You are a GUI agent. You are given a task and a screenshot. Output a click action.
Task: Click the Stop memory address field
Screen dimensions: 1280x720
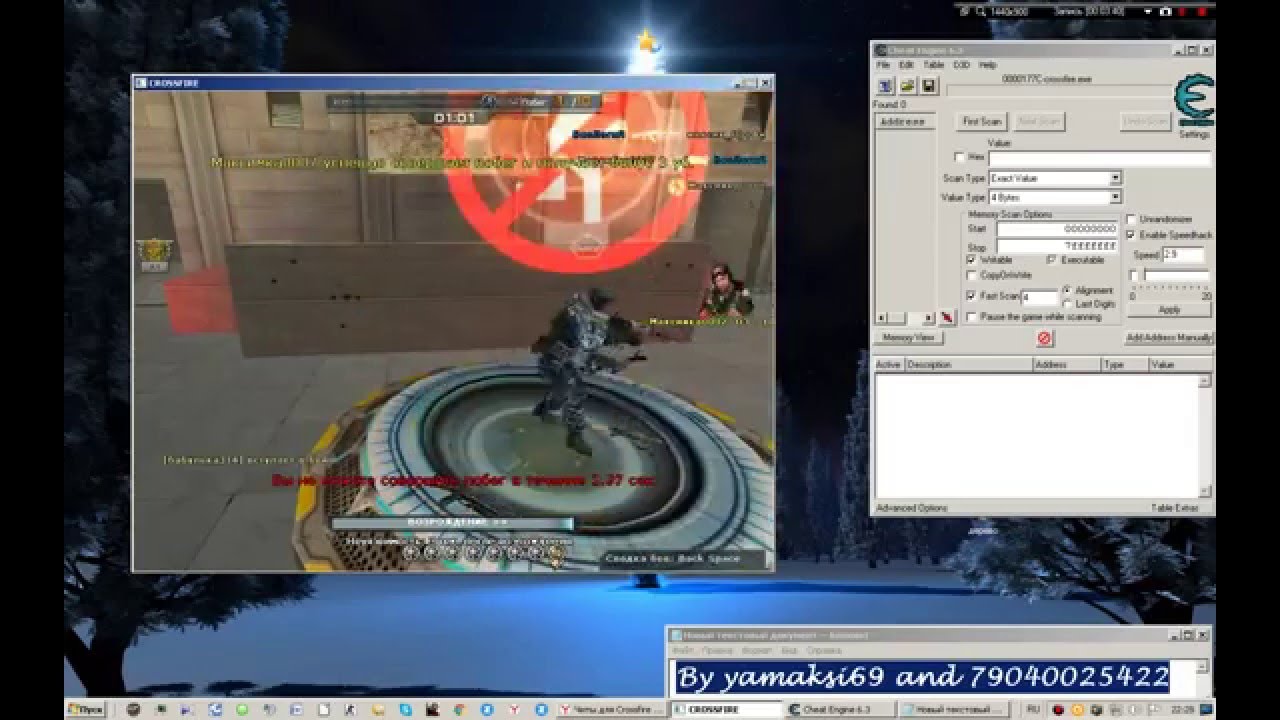click(1057, 246)
